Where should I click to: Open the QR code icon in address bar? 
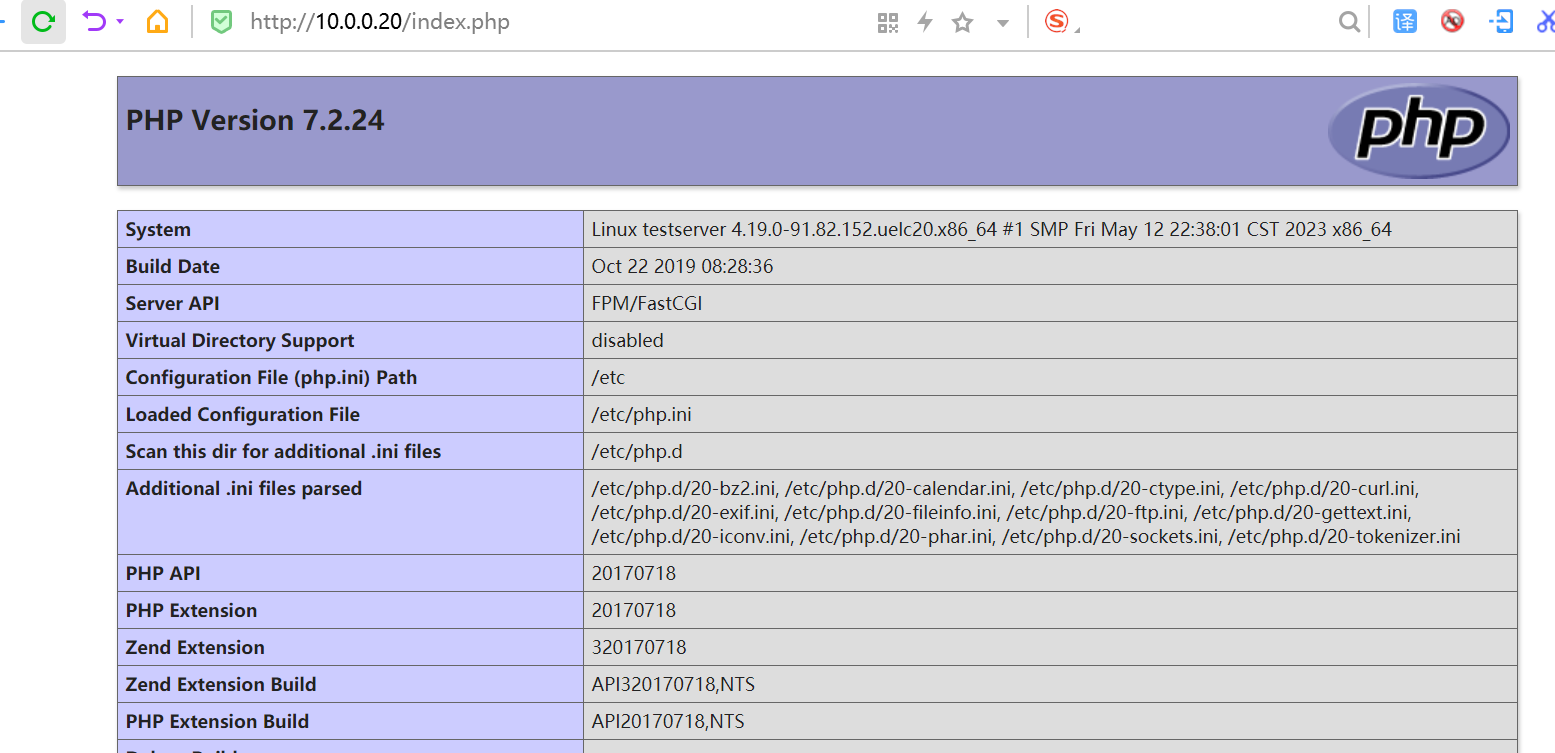(887, 22)
